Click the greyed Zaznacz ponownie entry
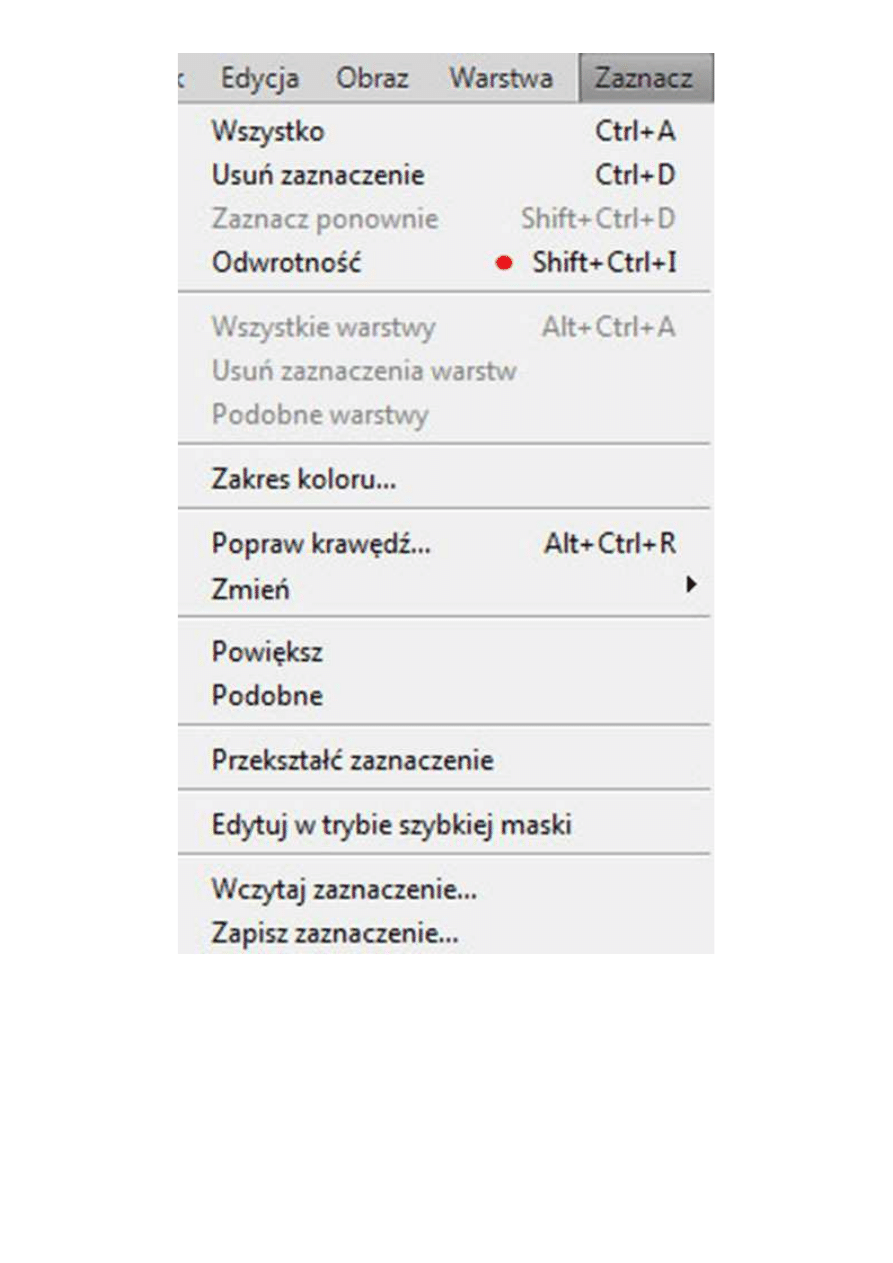893x1263 pixels. point(325,219)
